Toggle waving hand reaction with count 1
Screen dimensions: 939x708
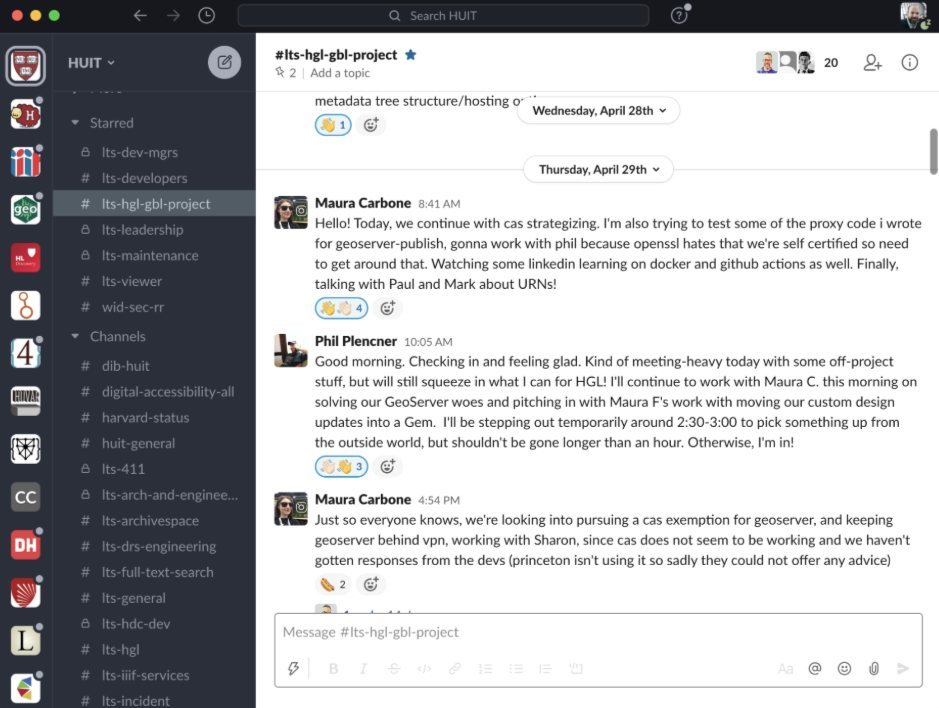[333, 125]
